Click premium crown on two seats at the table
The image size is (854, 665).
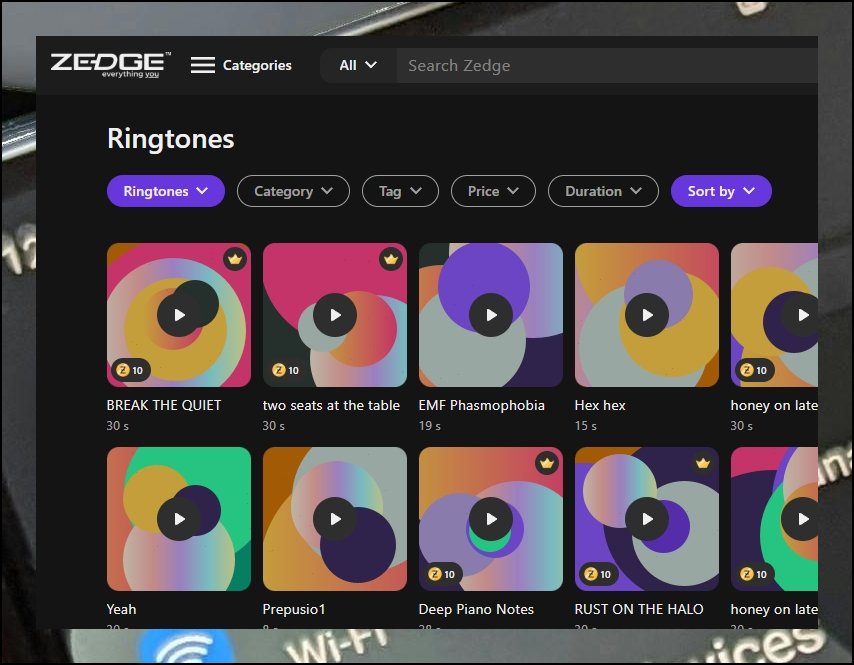[x=391, y=259]
